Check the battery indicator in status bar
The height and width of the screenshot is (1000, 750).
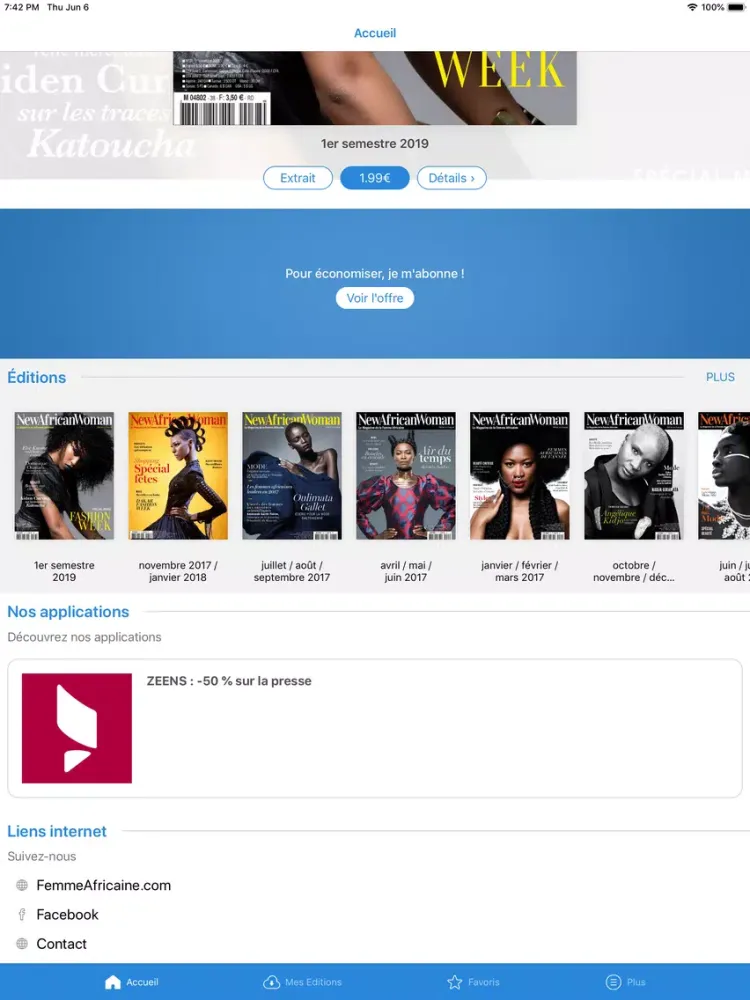tap(736, 8)
